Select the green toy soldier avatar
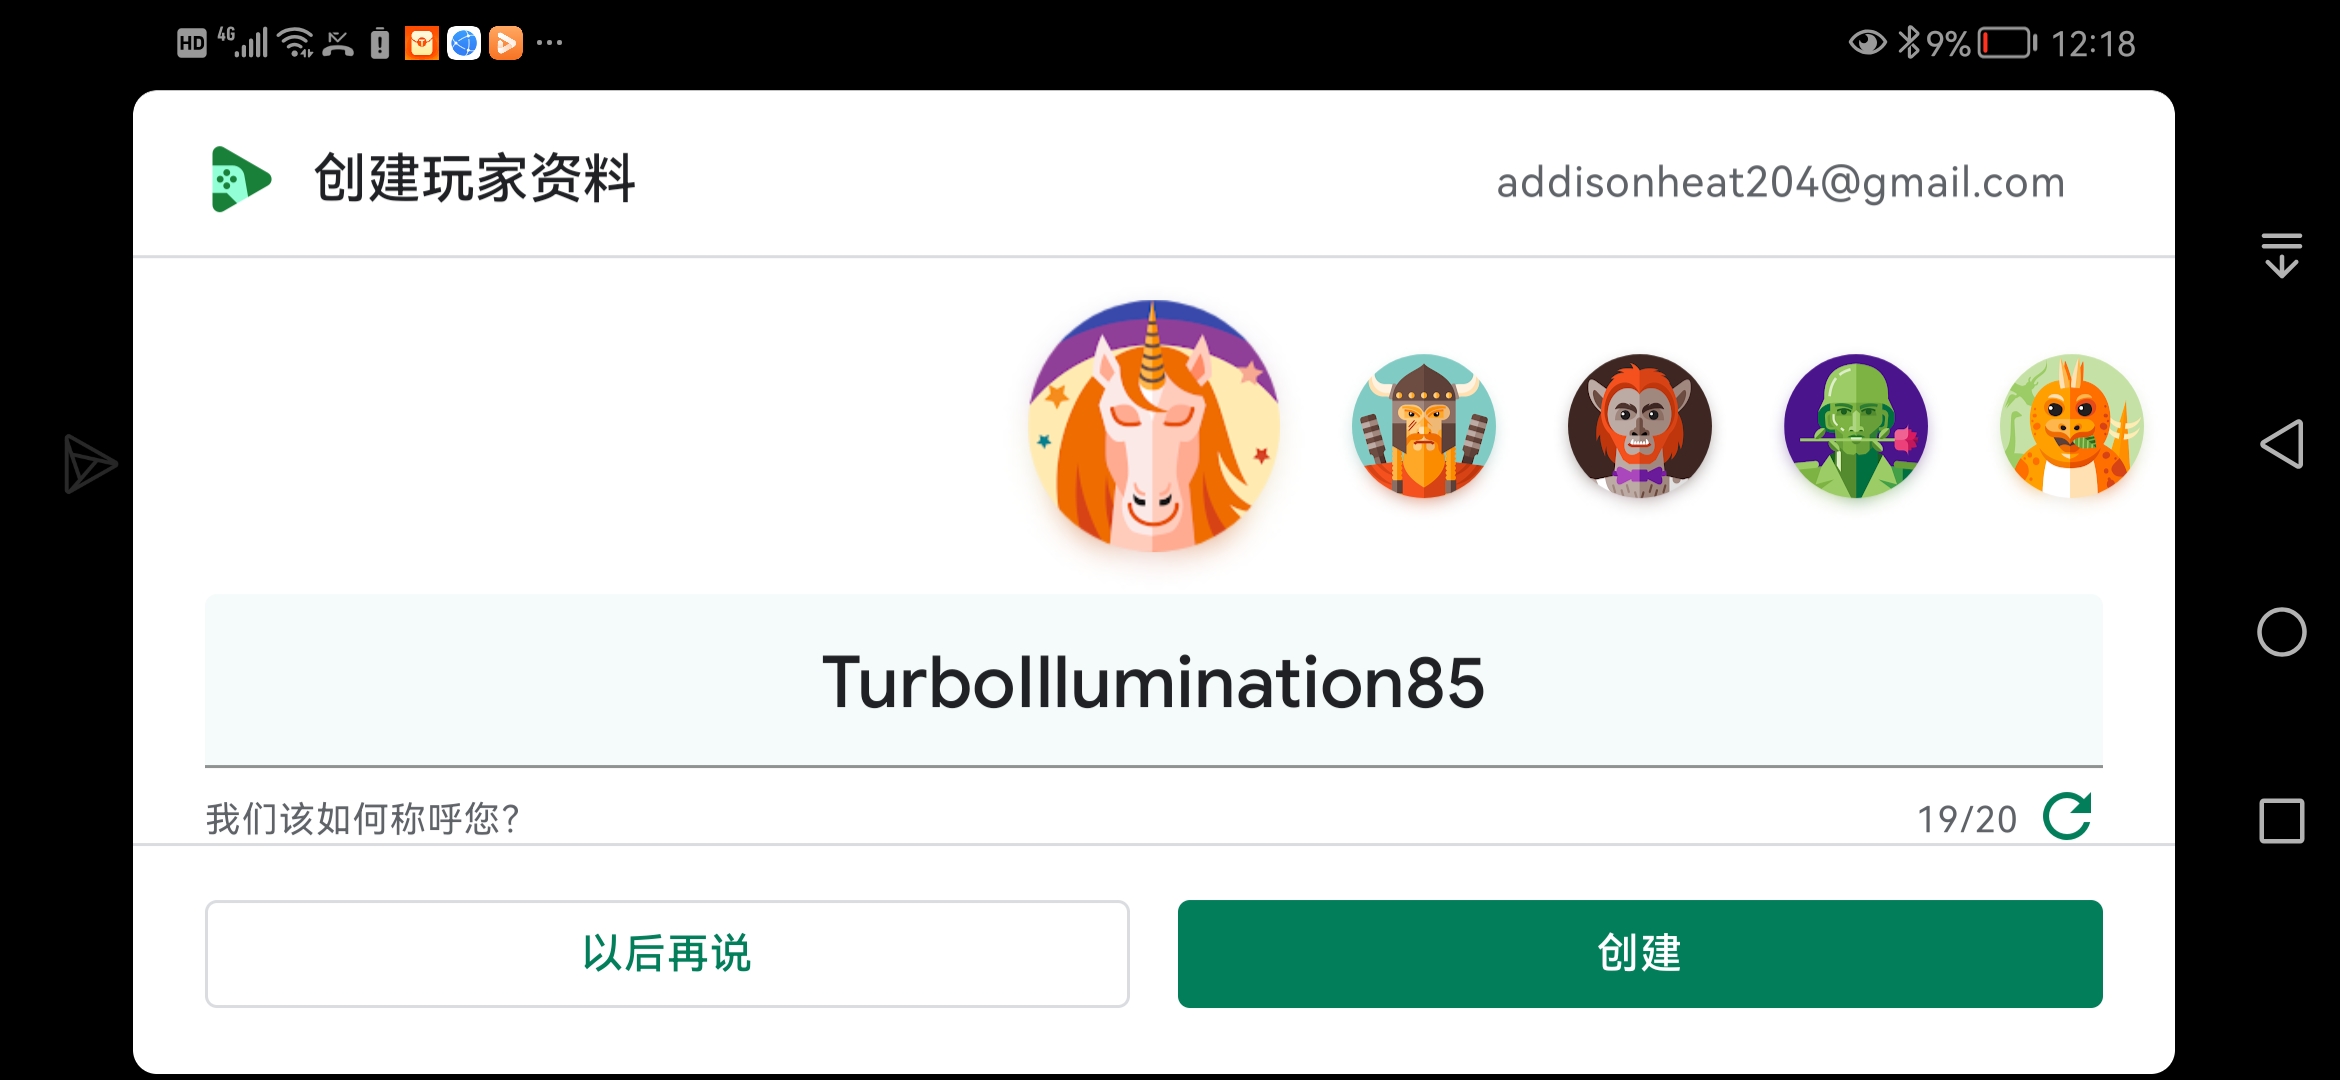Screen dimensions: 2340x1080 coord(1856,426)
